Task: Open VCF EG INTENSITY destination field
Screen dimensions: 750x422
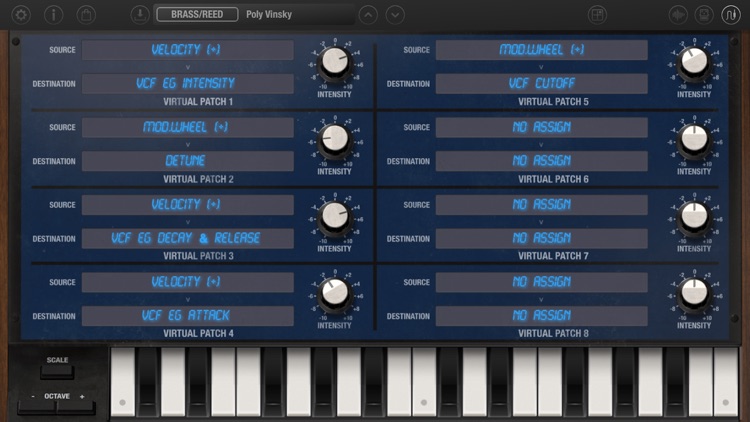Action: [188, 84]
